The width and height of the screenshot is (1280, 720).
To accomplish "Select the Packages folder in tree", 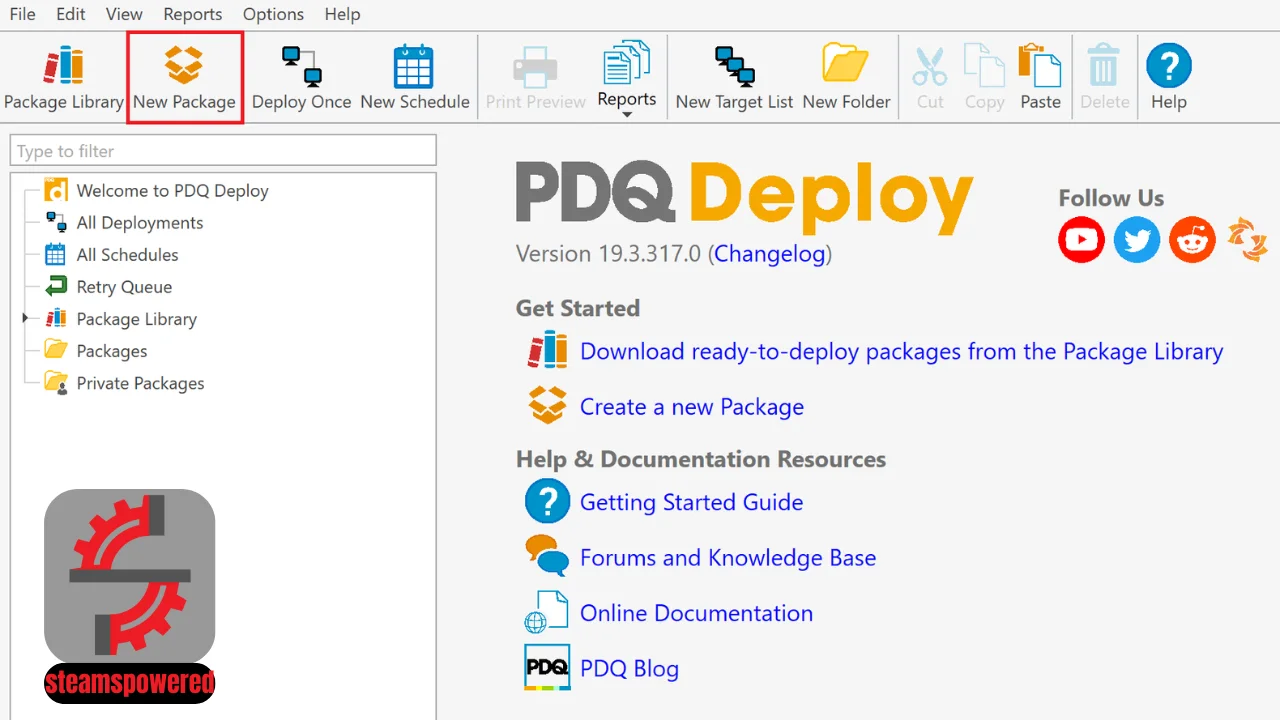I will point(111,351).
